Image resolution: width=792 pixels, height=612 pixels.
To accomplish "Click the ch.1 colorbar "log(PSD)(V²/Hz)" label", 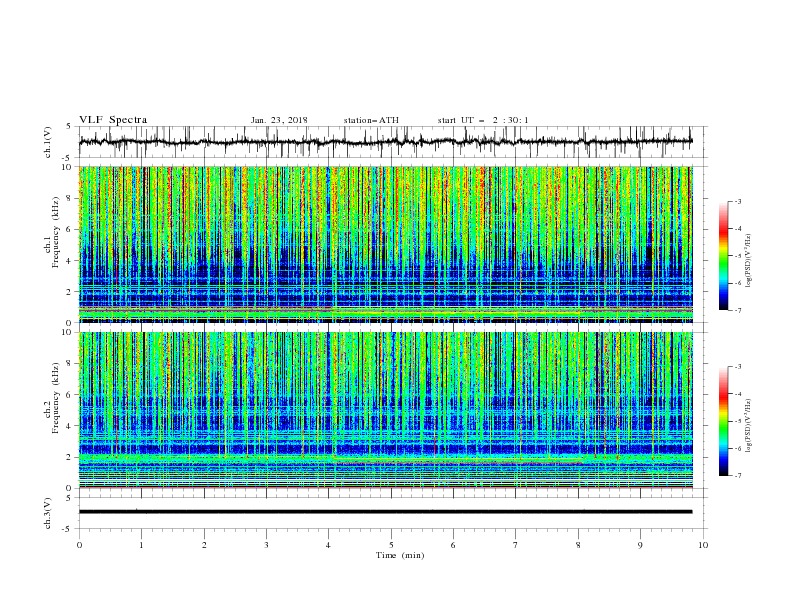I will [x=749, y=261].
